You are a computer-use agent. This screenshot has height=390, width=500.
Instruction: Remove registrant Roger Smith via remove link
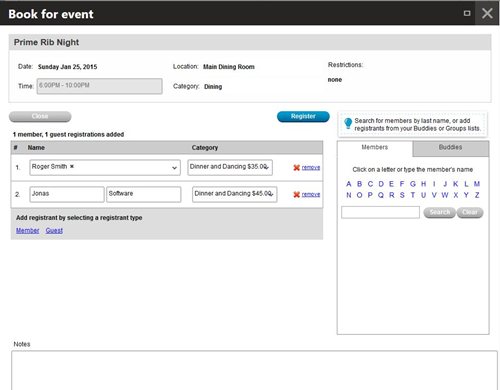click(311, 168)
